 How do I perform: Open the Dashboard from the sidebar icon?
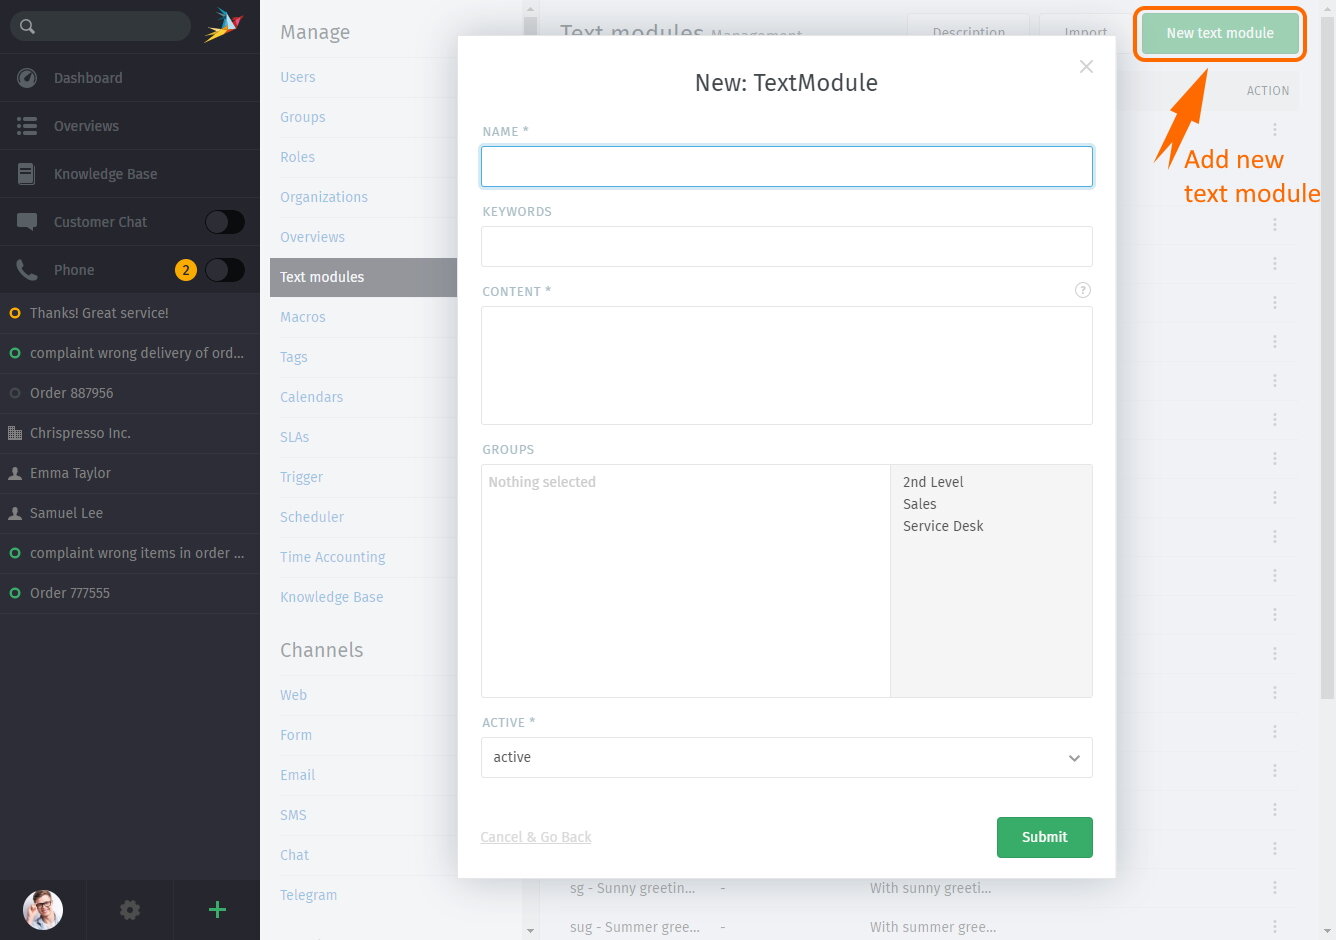(x=28, y=77)
